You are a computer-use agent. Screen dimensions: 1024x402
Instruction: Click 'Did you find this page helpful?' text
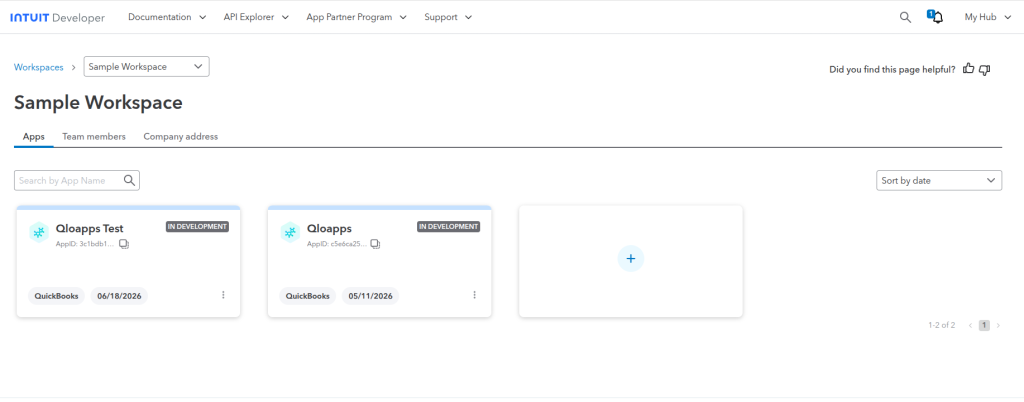[x=892, y=69]
